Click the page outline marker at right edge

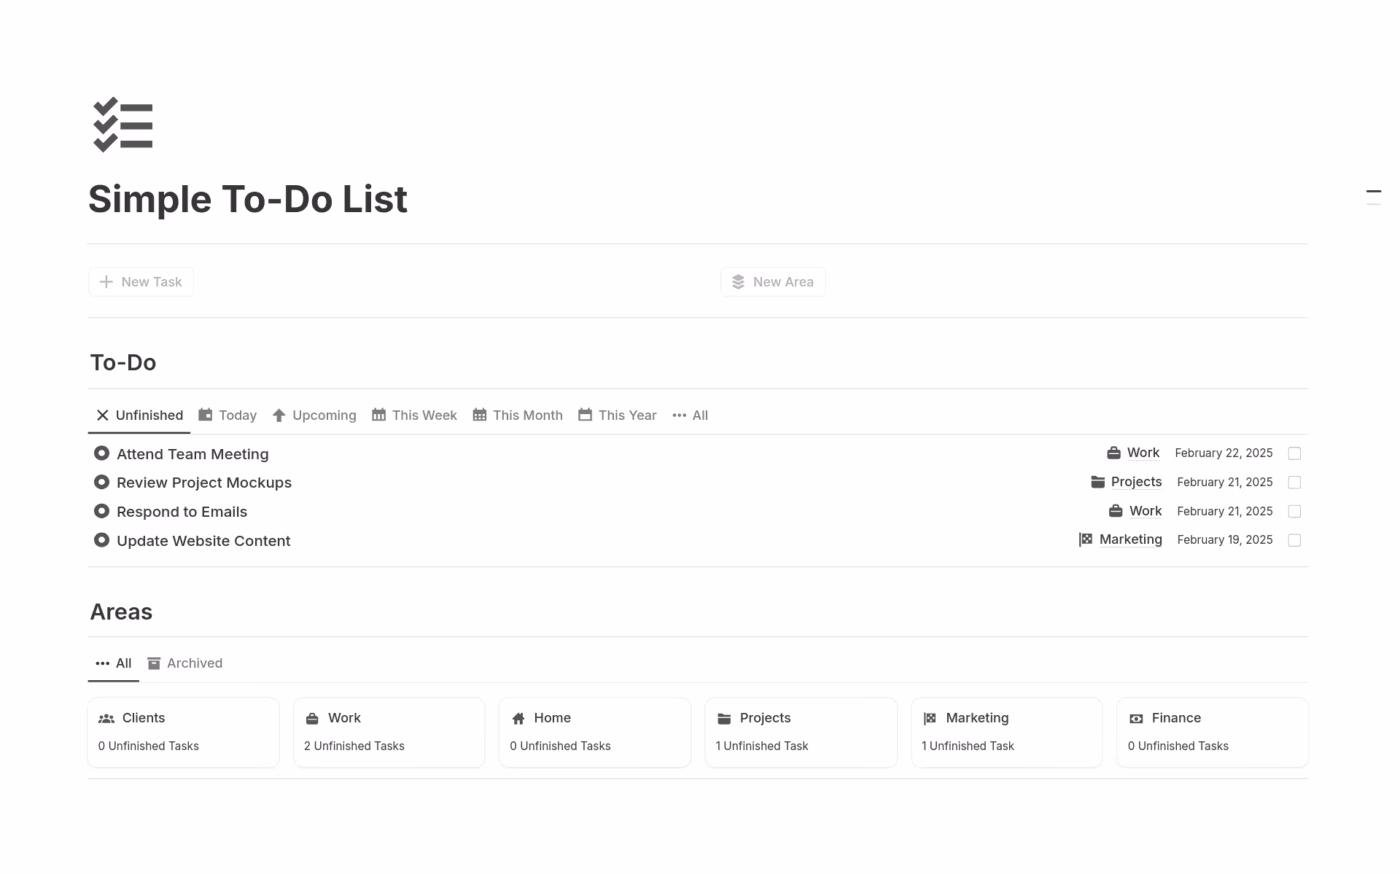point(1374,191)
